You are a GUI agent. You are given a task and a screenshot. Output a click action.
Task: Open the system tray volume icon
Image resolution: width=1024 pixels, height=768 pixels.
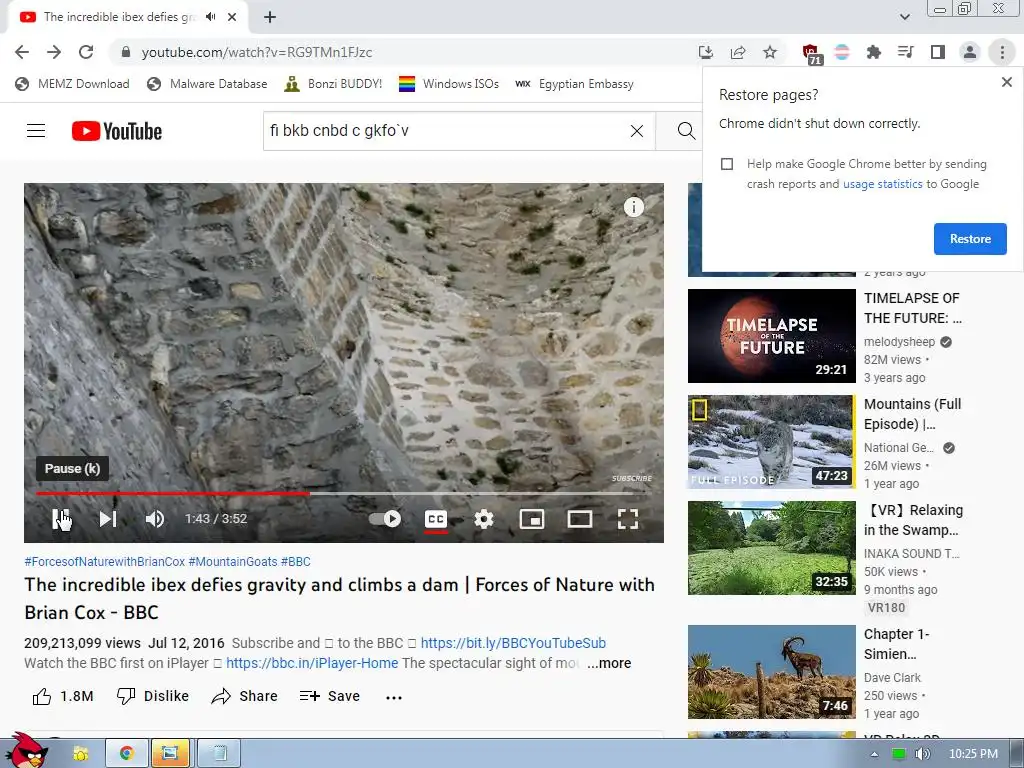922,754
